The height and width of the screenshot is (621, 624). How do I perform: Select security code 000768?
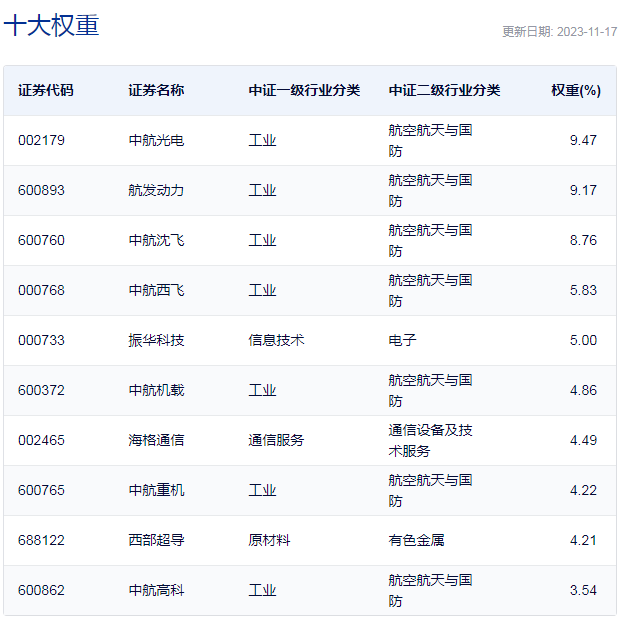tap(41, 290)
